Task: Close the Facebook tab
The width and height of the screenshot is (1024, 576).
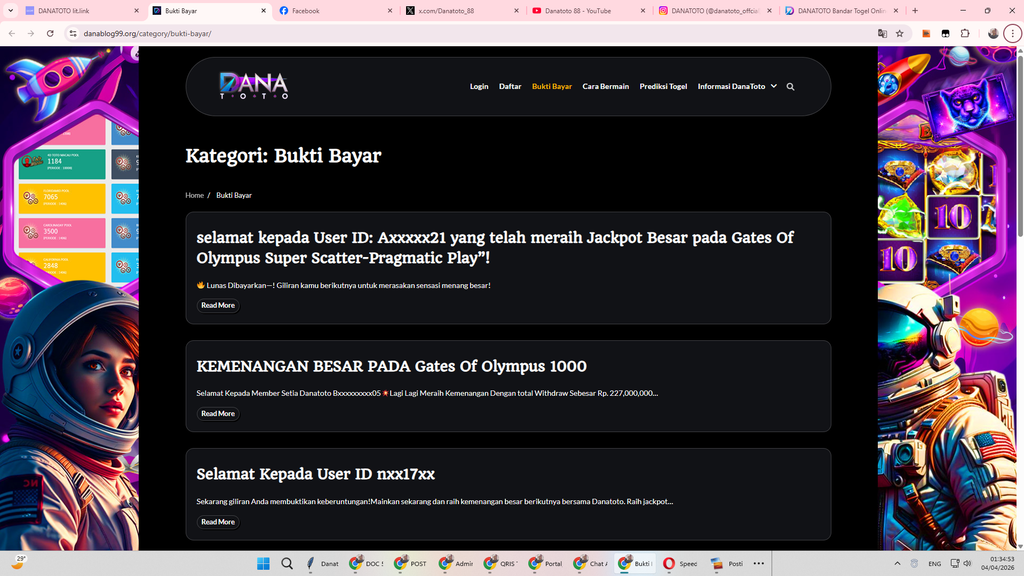Action: tap(391, 10)
